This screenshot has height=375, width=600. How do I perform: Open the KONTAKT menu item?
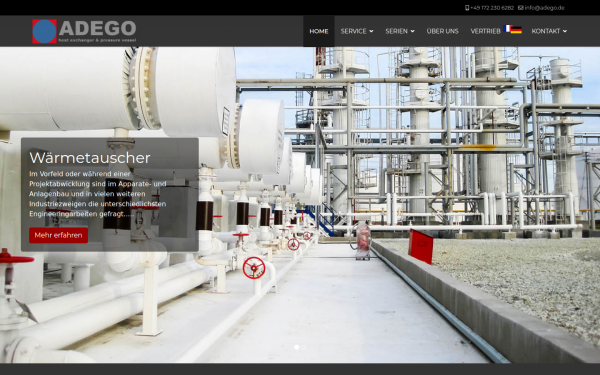[x=546, y=31]
